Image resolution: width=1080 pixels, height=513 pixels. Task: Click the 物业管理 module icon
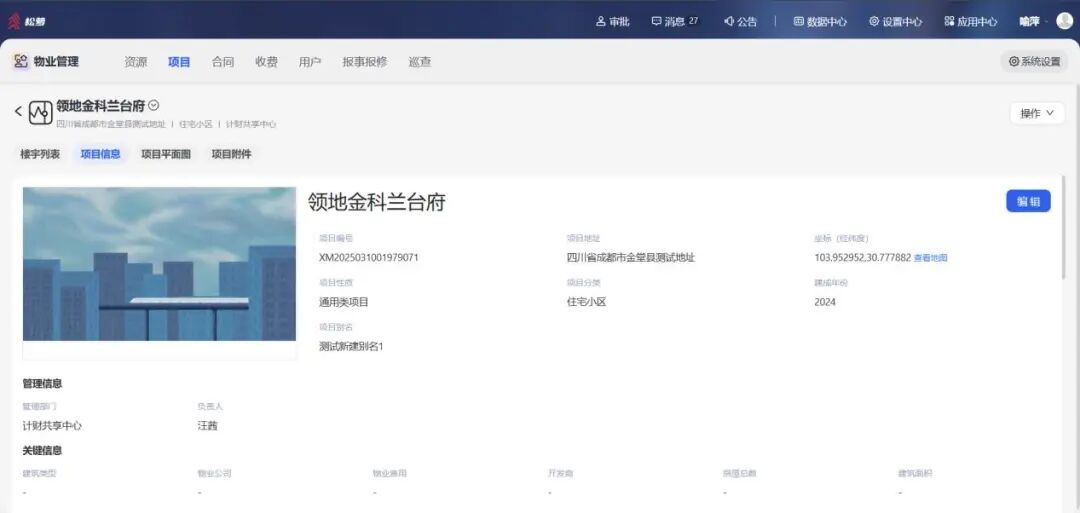tap(21, 61)
